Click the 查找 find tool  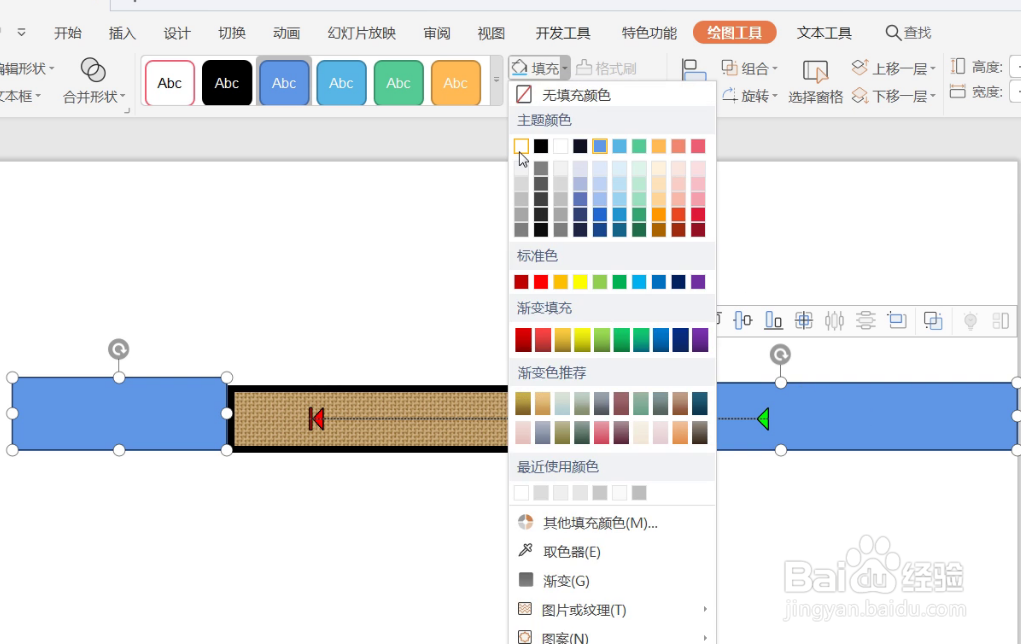tap(908, 32)
